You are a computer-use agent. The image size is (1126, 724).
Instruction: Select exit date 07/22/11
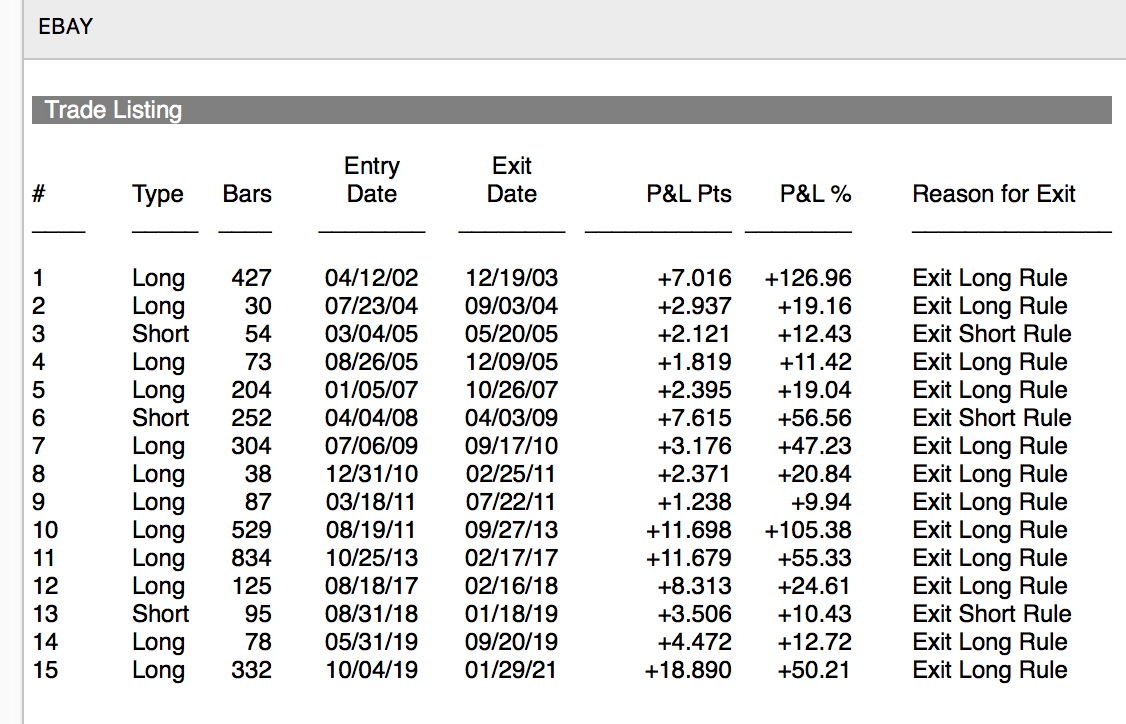pyautogui.click(x=511, y=502)
